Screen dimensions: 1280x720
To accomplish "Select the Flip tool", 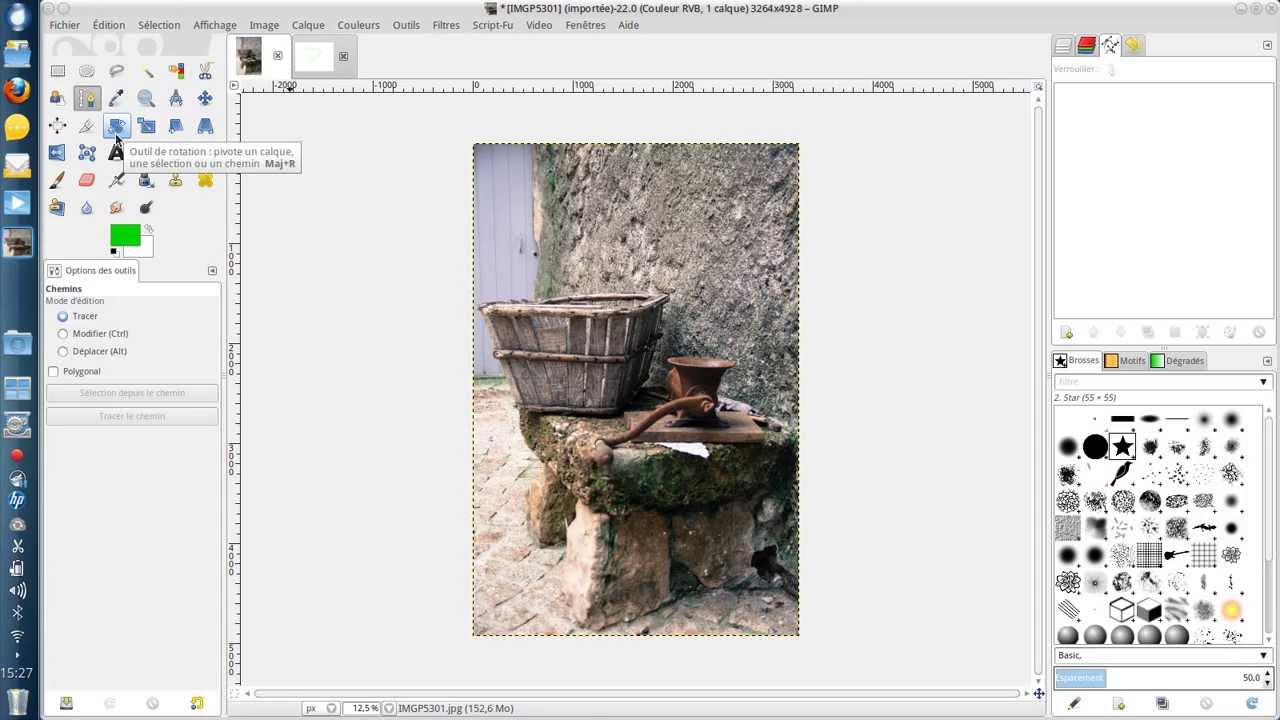I will click(58, 153).
